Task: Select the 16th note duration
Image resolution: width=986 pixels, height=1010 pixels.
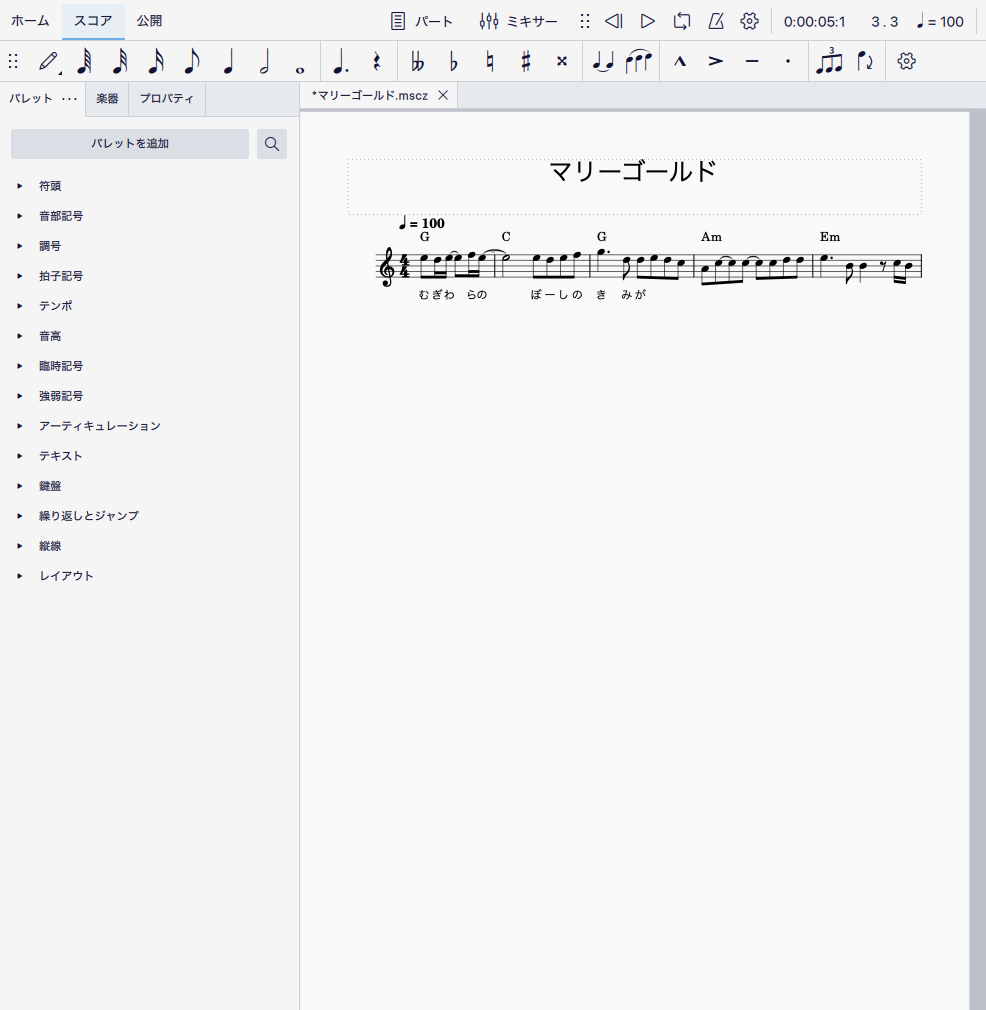Action: 156,61
